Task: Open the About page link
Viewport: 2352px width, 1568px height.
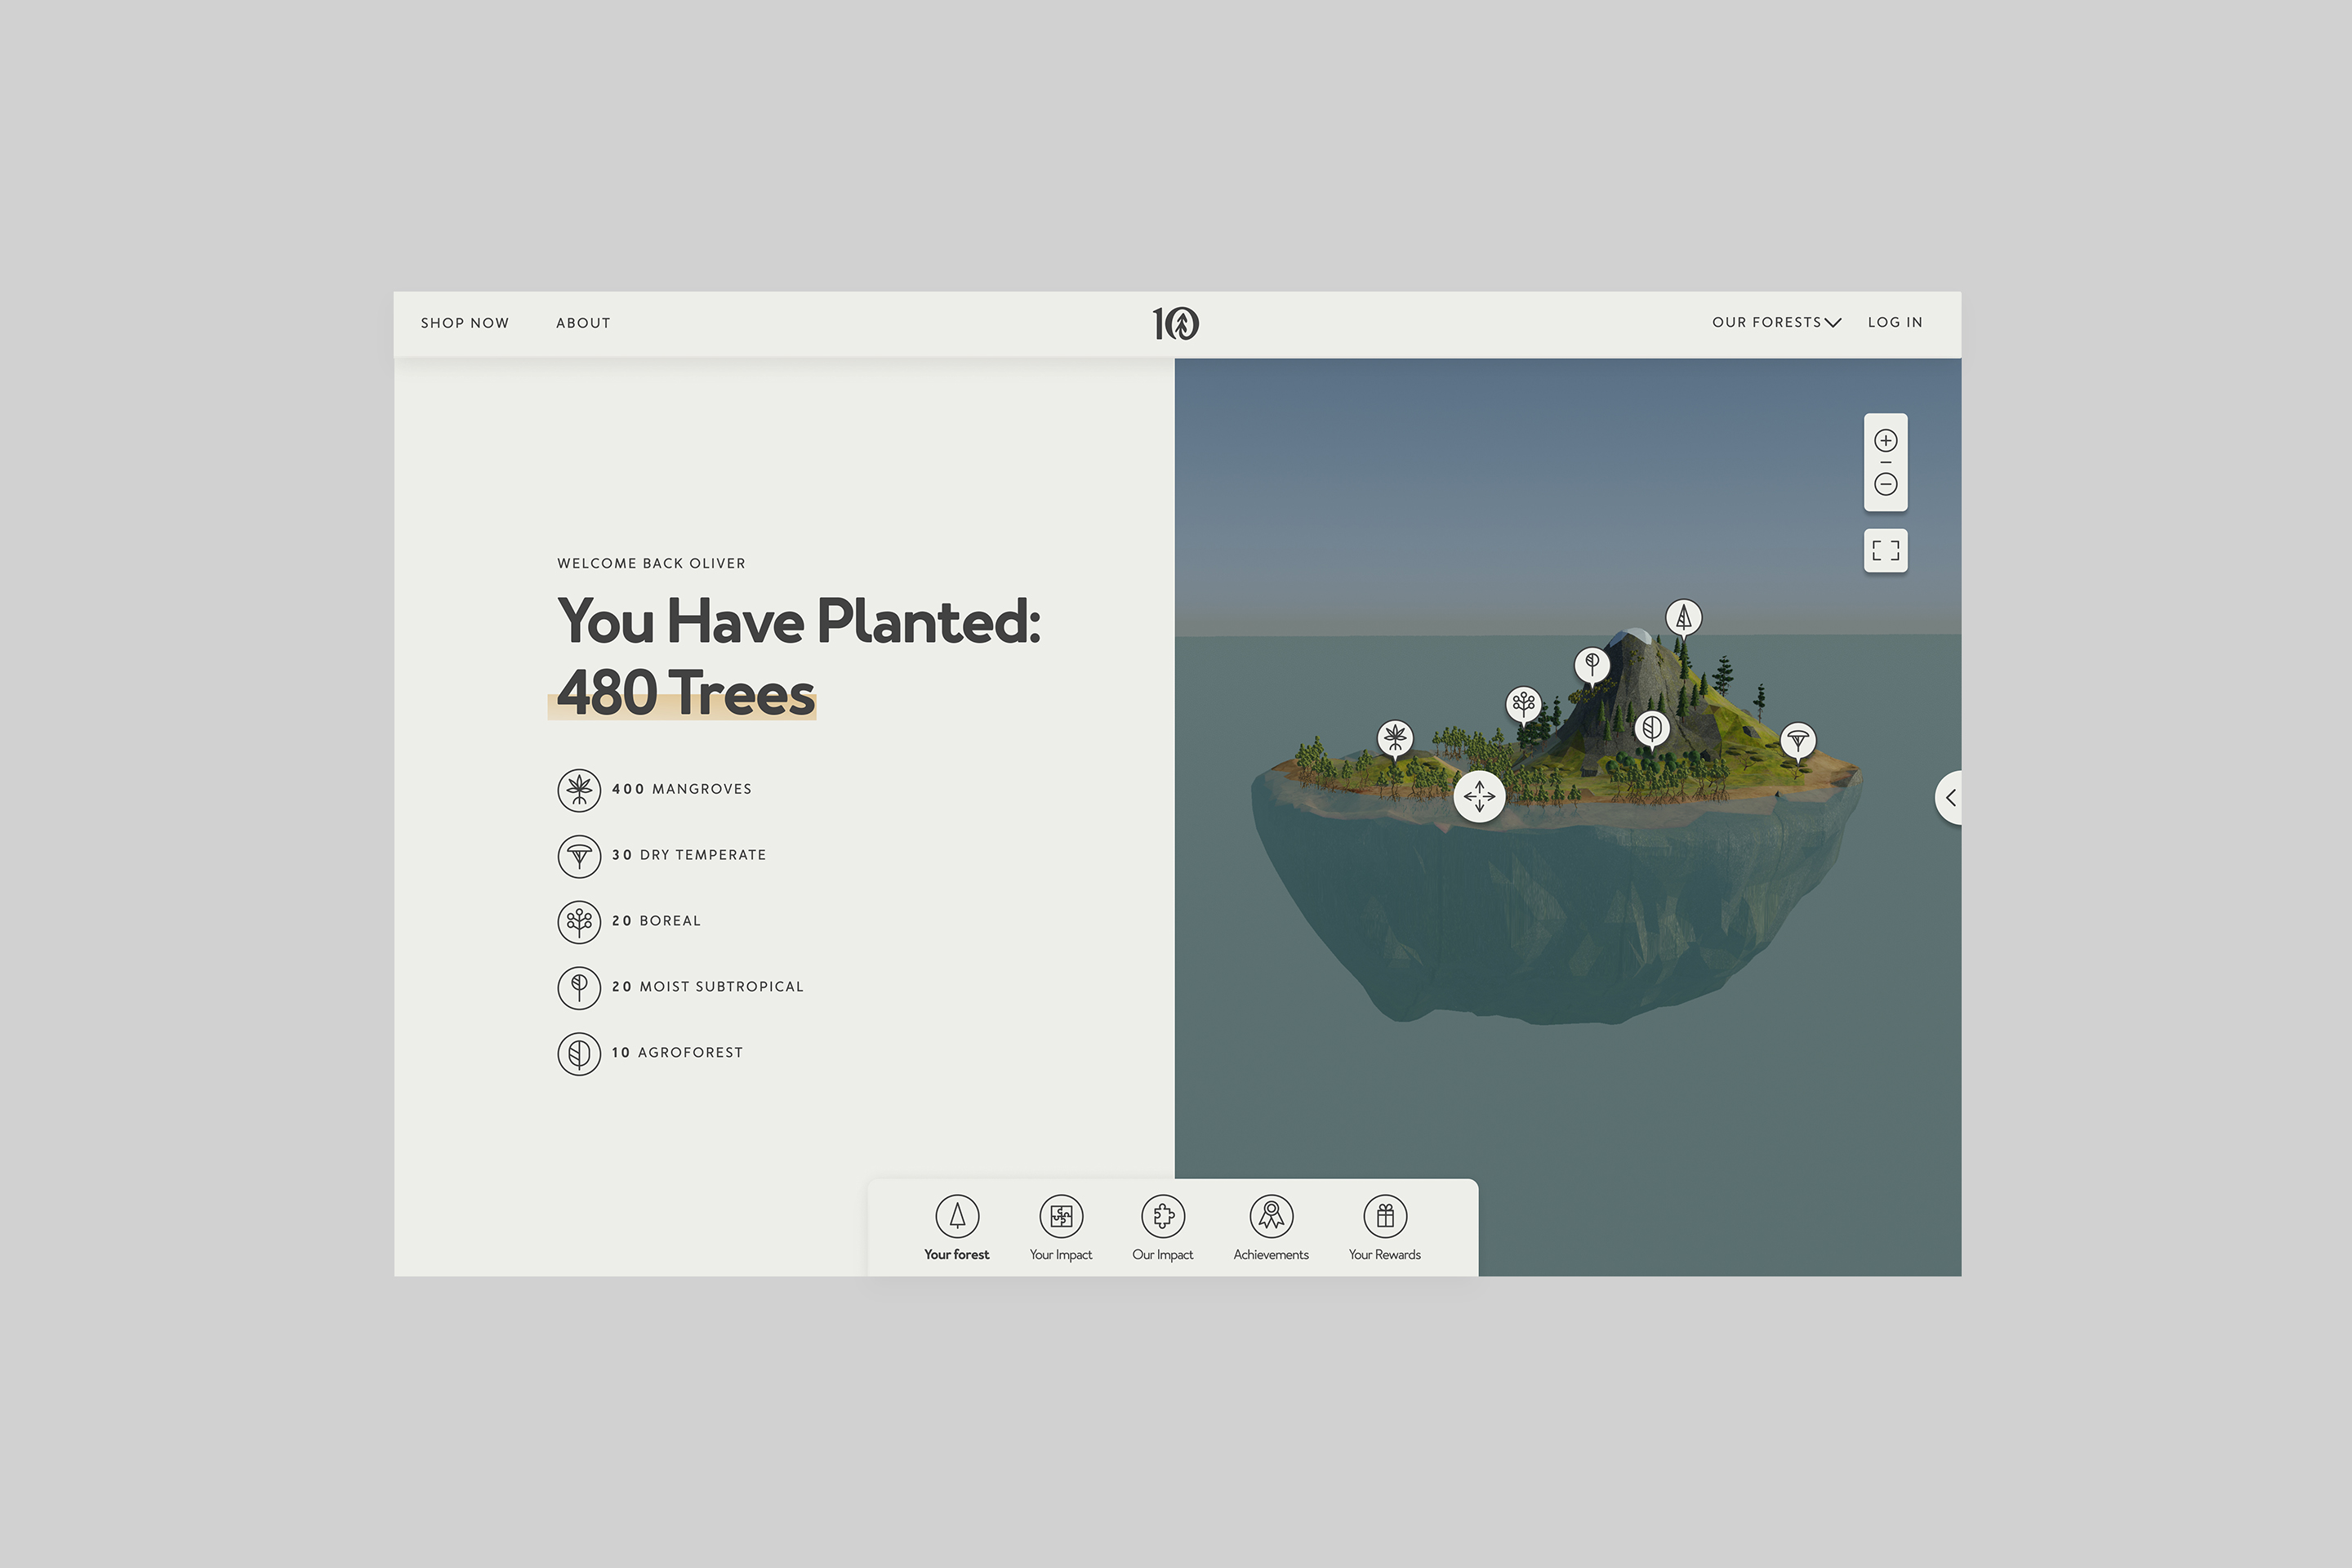Action: point(583,323)
